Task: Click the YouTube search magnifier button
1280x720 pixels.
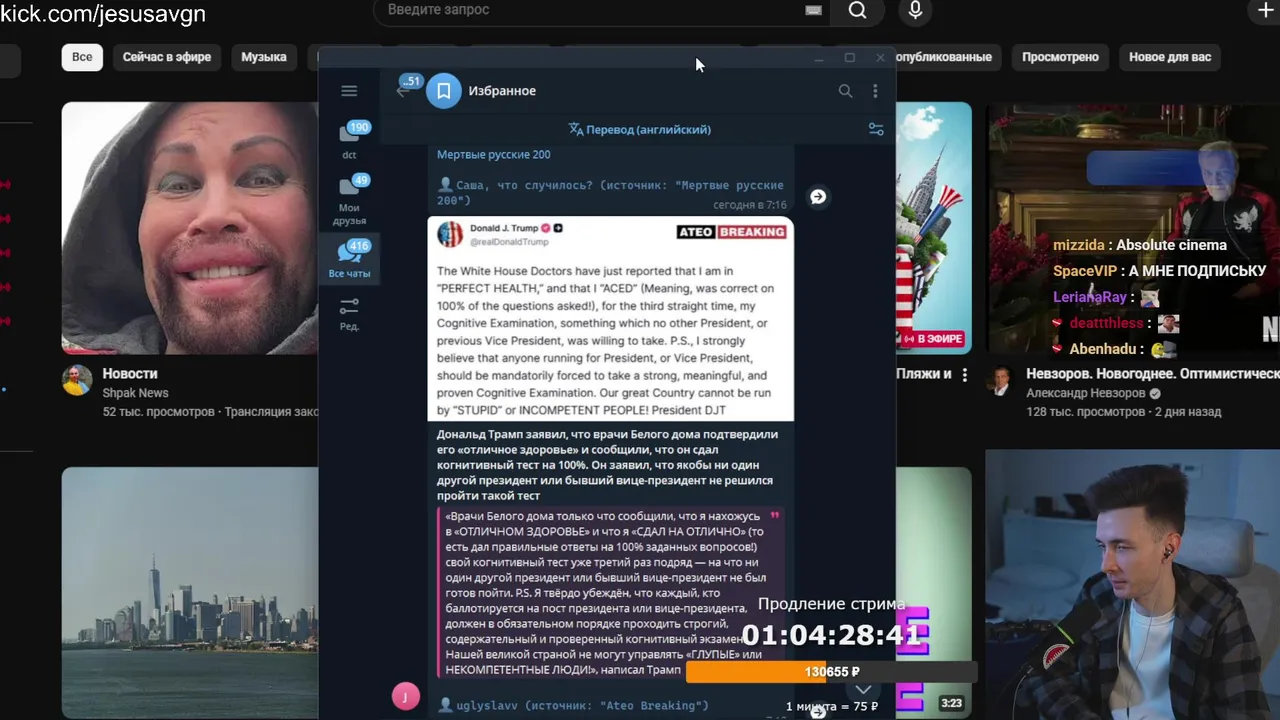Action: click(x=858, y=11)
